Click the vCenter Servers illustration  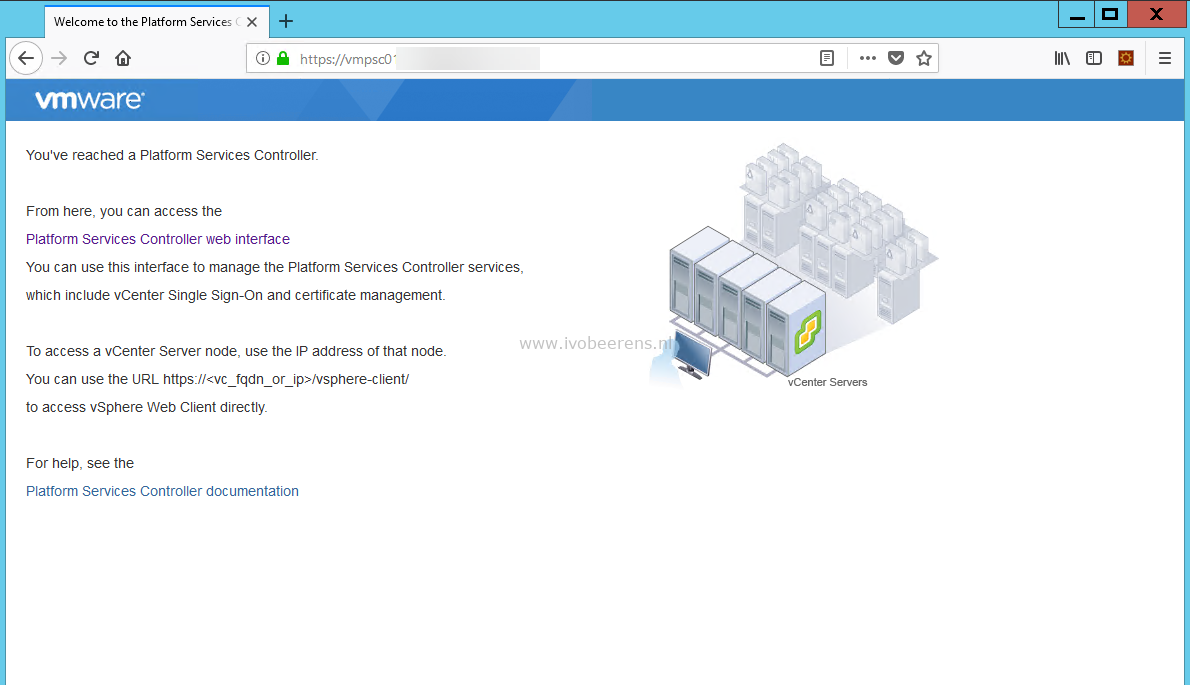(x=793, y=266)
